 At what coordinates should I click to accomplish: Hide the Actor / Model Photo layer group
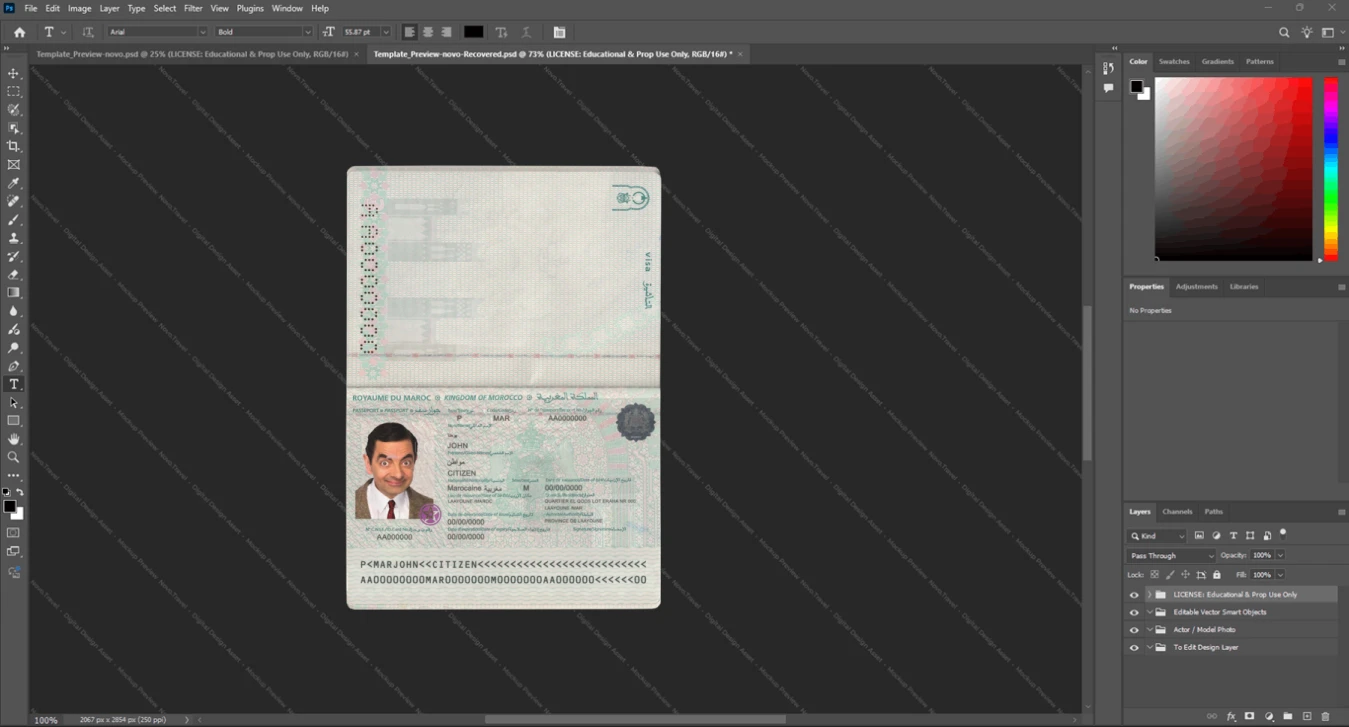coord(1134,630)
